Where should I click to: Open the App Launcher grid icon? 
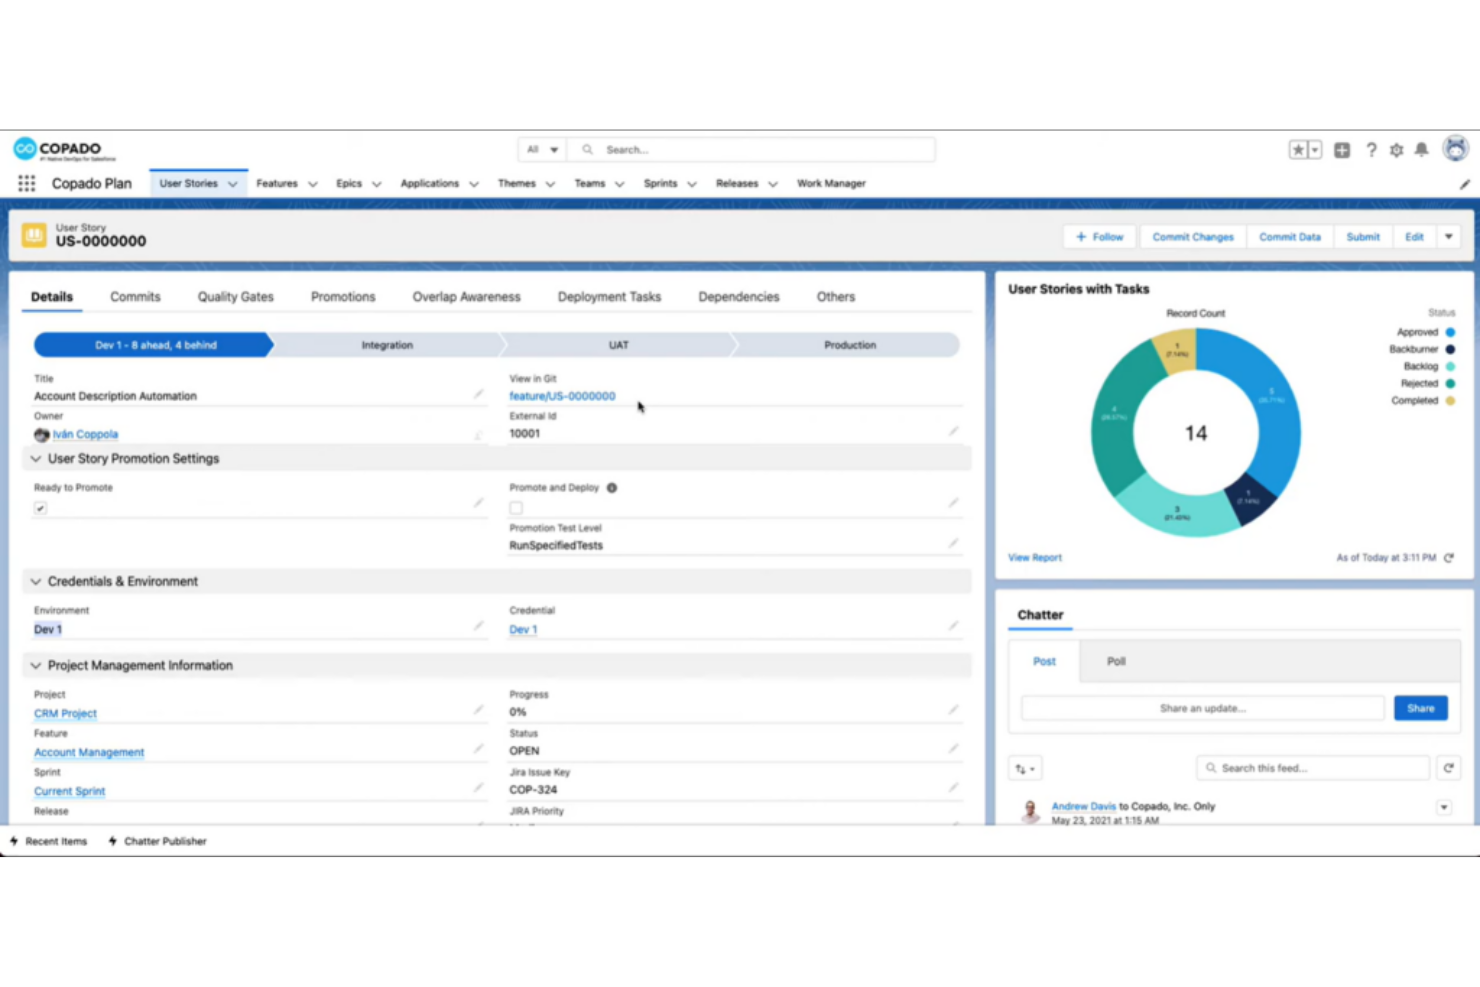click(x=27, y=183)
